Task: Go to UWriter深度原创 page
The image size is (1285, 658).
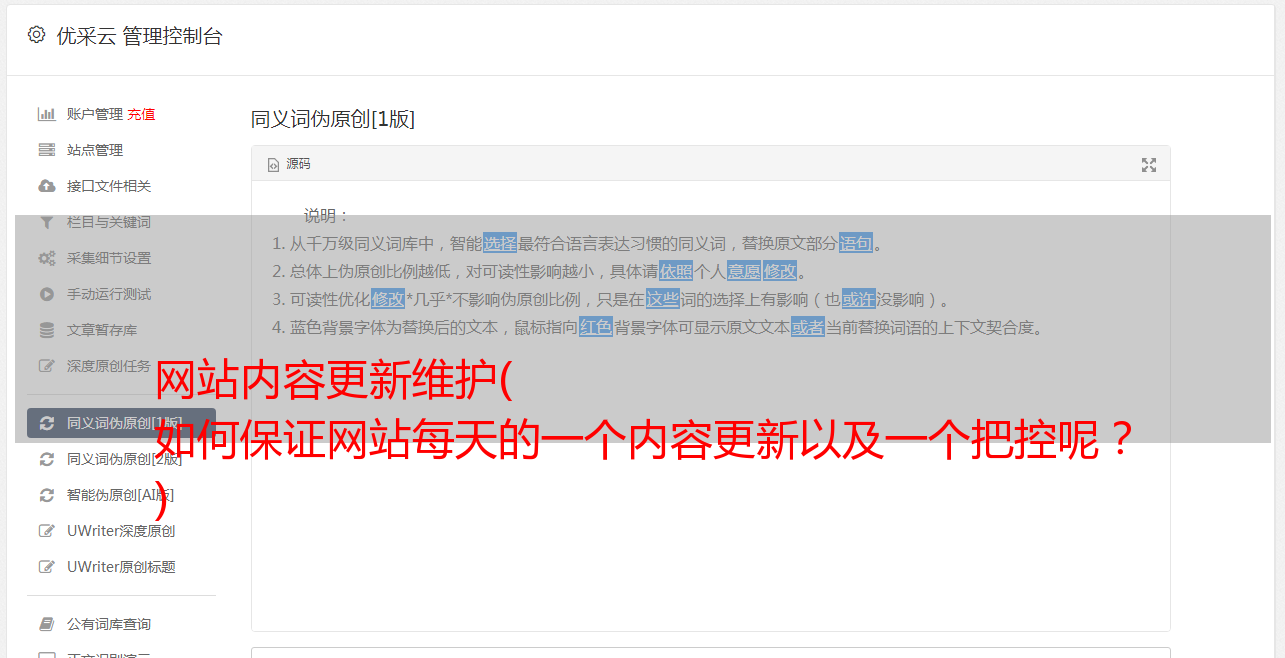Action: click(121, 531)
